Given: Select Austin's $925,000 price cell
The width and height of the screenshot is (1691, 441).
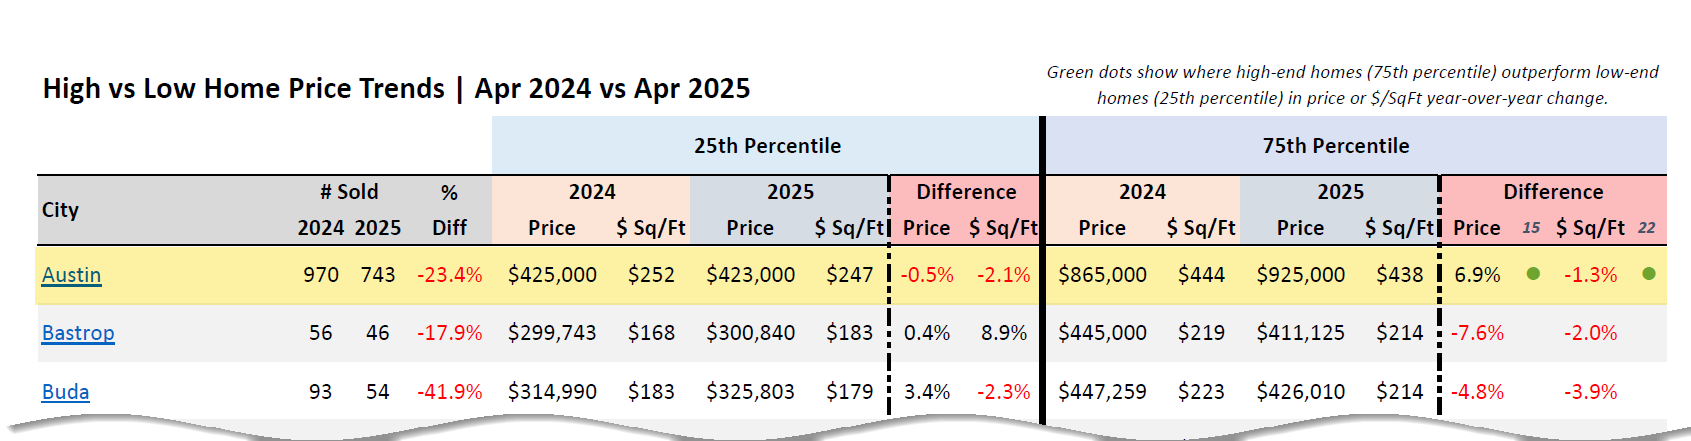Looking at the screenshot, I should (1300, 275).
